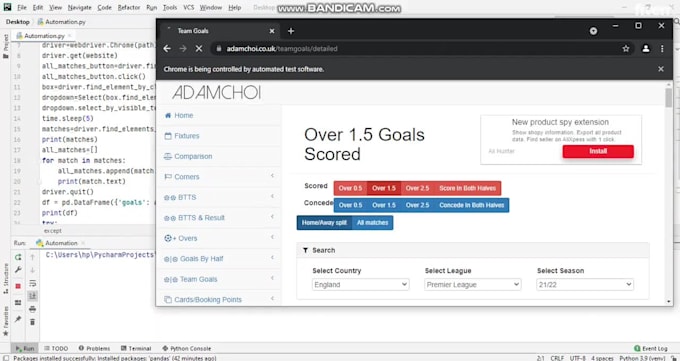The height and width of the screenshot is (361, 680).
Task: Open the Terminal tool window tab
Action: pos(136,348)
